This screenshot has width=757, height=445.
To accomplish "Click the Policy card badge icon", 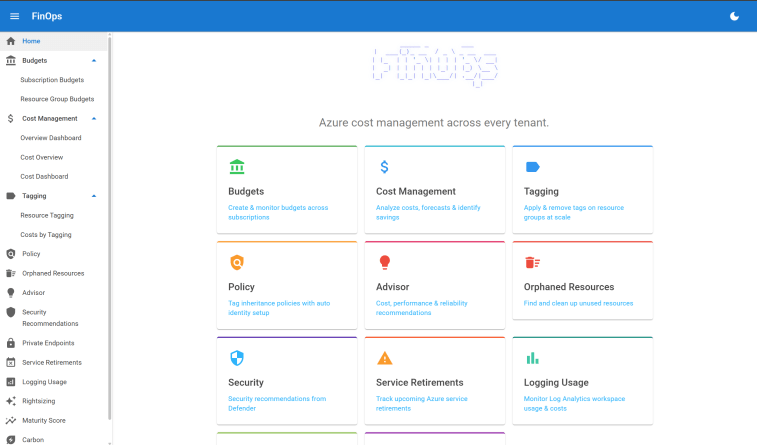I will coord(237,262).
